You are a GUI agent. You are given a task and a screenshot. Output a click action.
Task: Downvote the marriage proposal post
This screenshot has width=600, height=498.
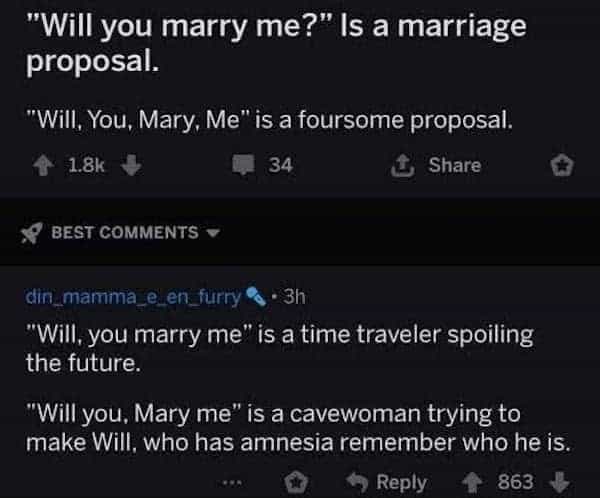[x=128, y=165]
